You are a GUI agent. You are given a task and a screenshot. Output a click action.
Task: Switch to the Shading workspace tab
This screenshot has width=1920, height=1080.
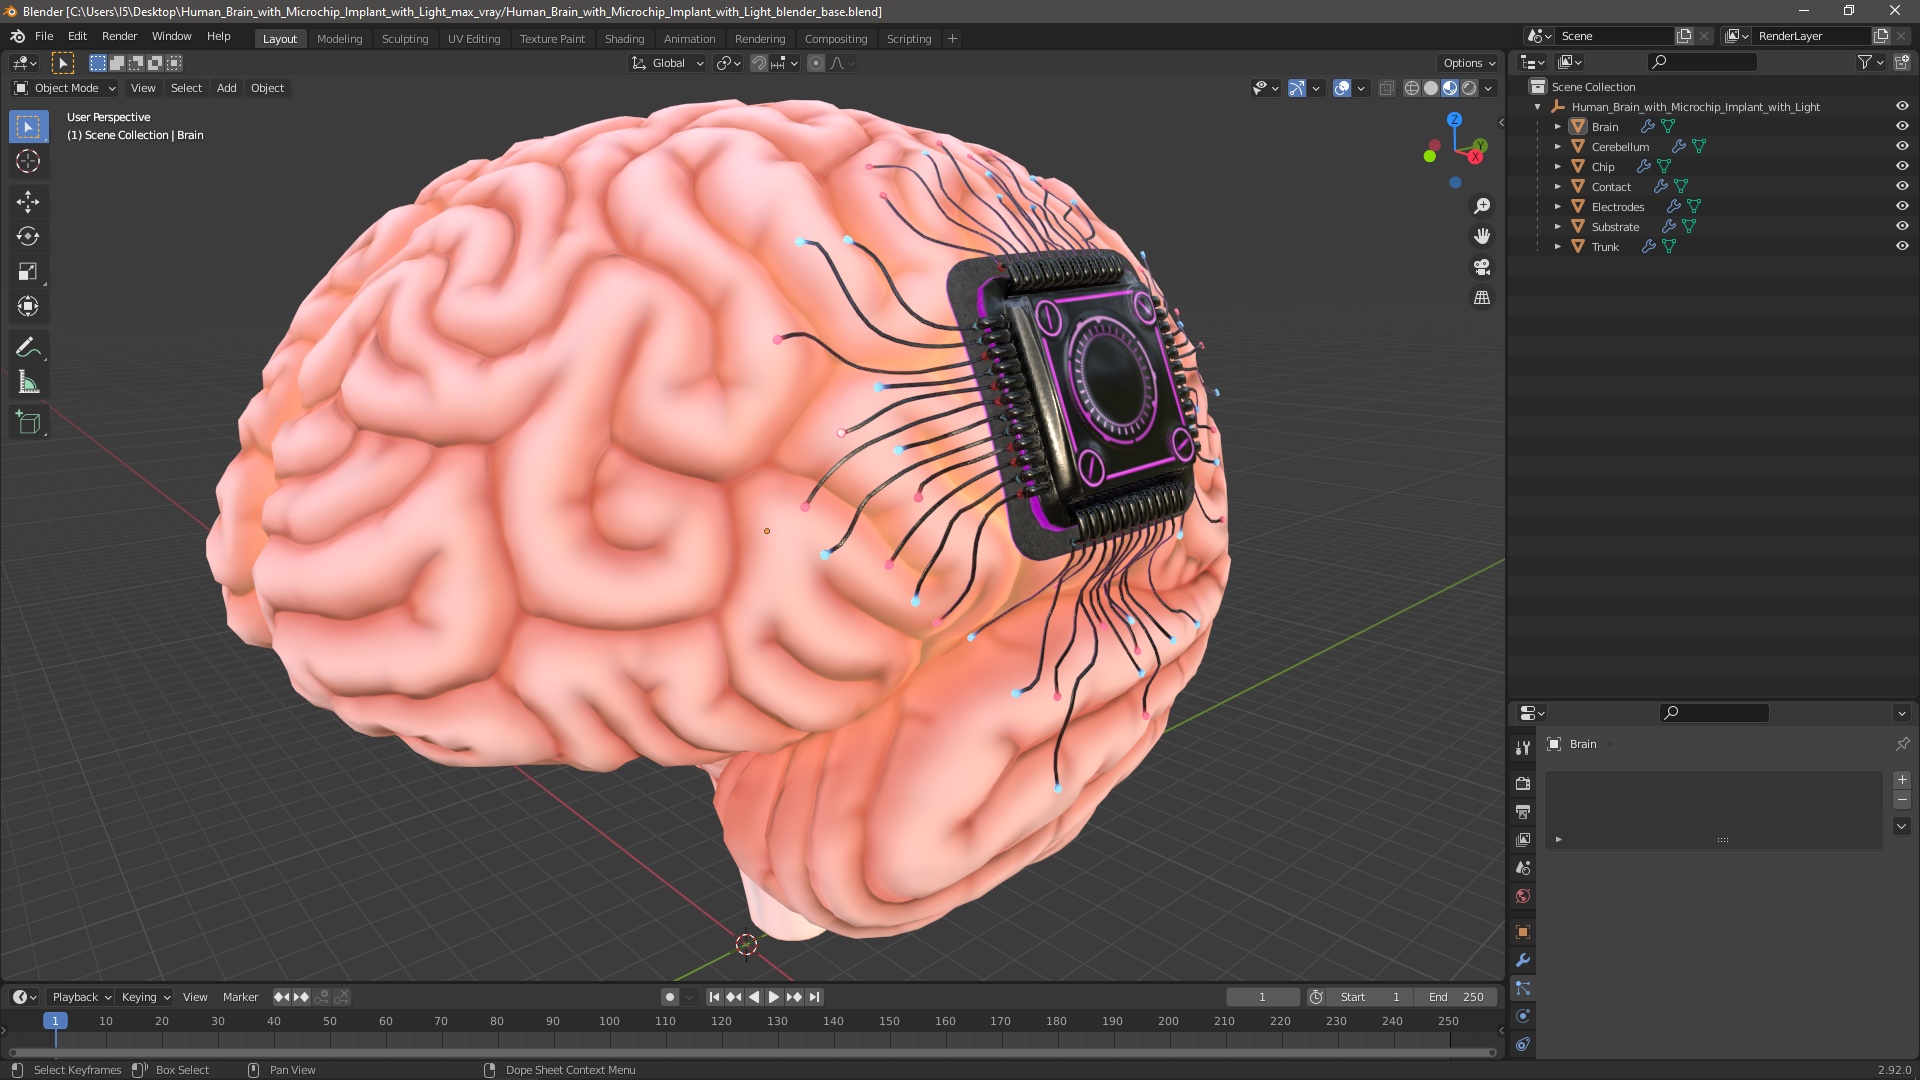pos(624,39)
